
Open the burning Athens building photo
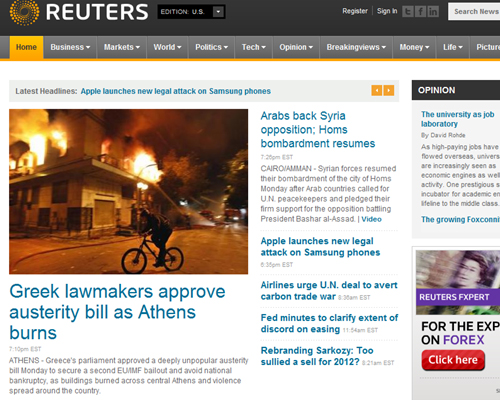pos(129,192)
